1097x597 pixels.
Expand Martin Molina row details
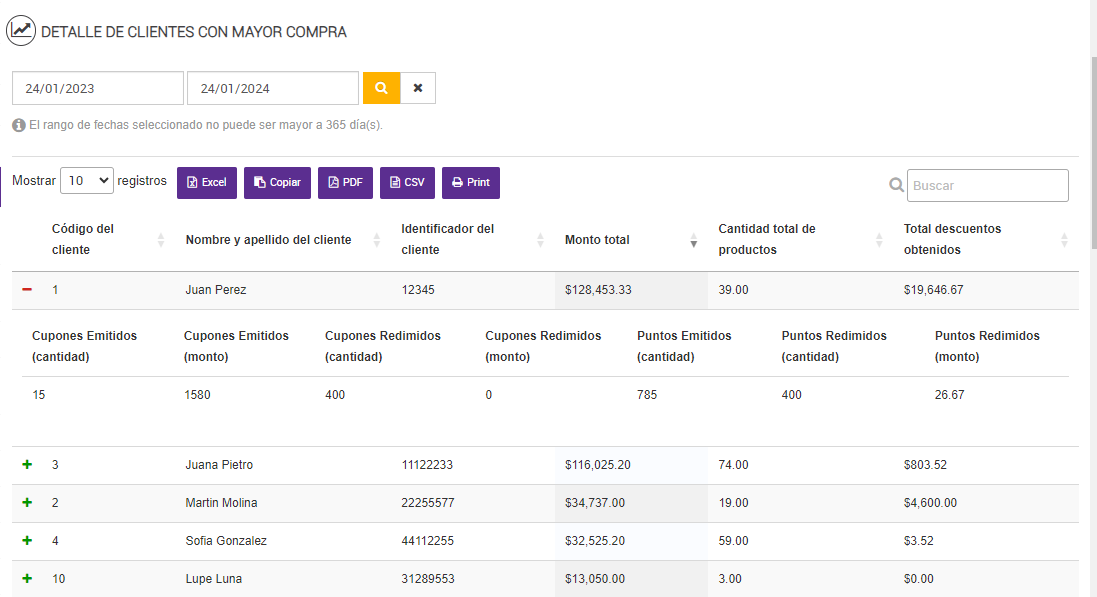click(x=27, y=503)
